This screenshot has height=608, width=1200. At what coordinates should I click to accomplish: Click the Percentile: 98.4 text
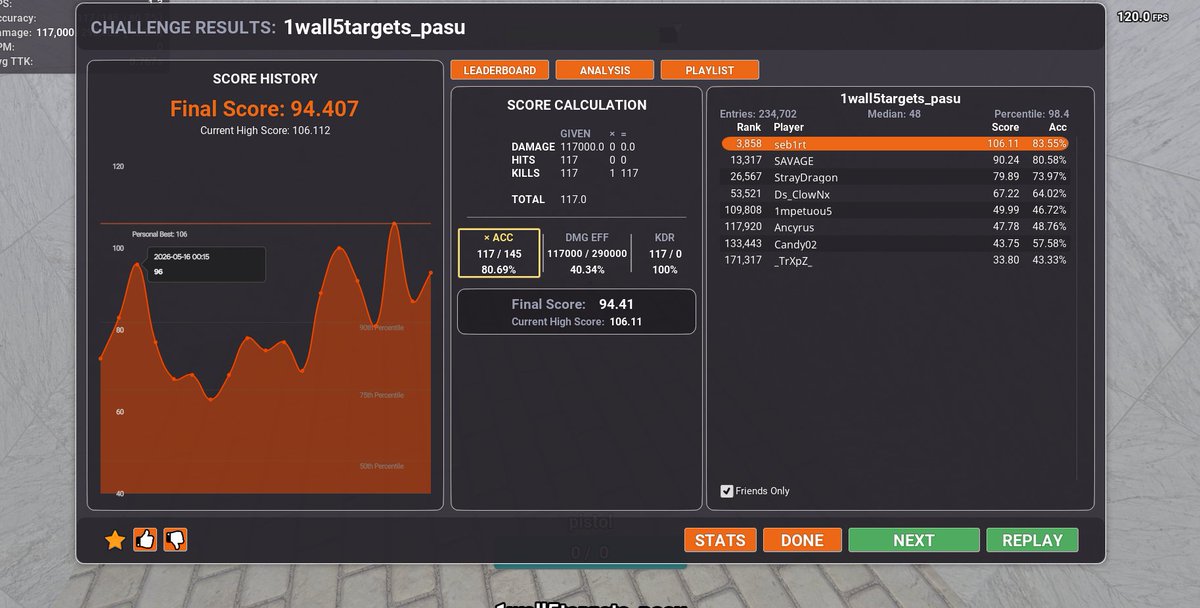(1031, 114)
